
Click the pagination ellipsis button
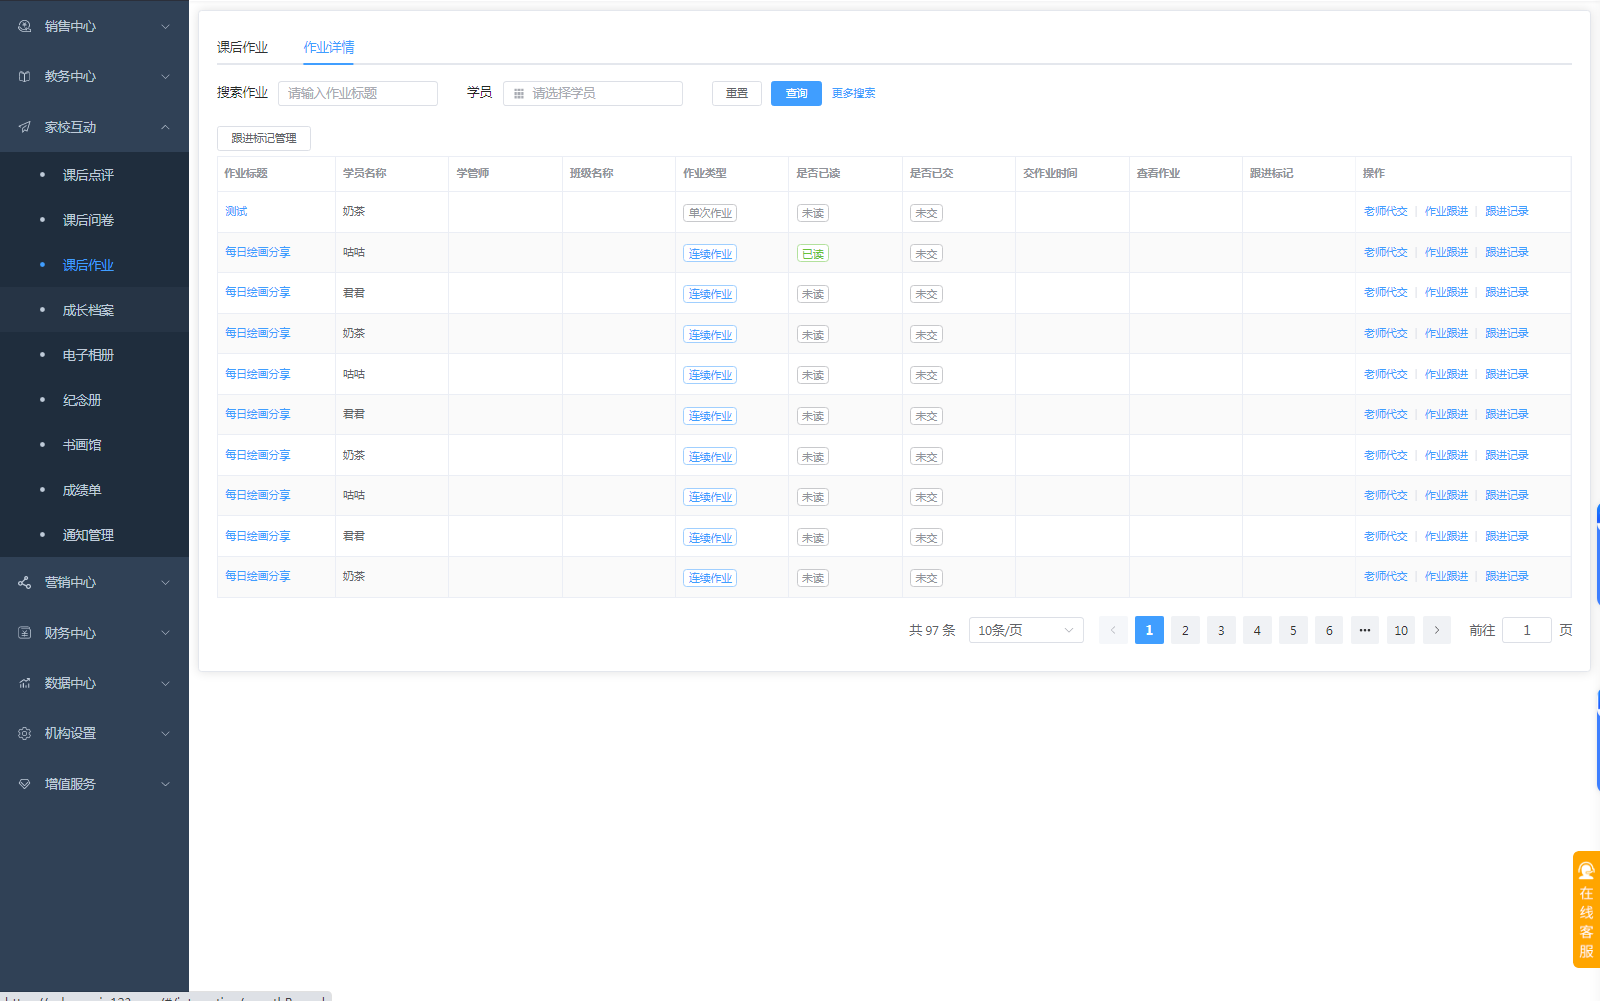click(x=1365, y=630)
